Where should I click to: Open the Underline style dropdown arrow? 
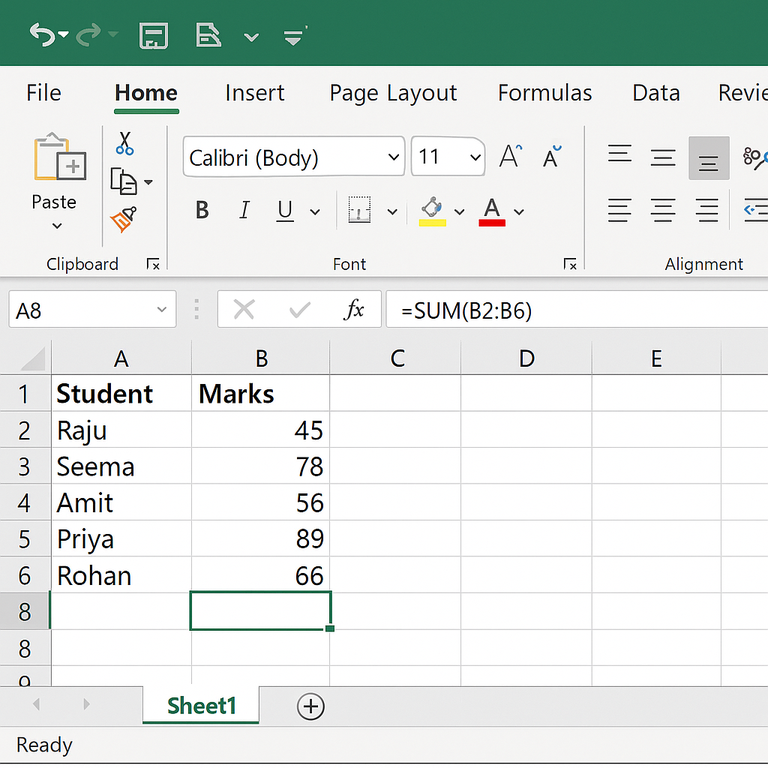pos(315,212)
